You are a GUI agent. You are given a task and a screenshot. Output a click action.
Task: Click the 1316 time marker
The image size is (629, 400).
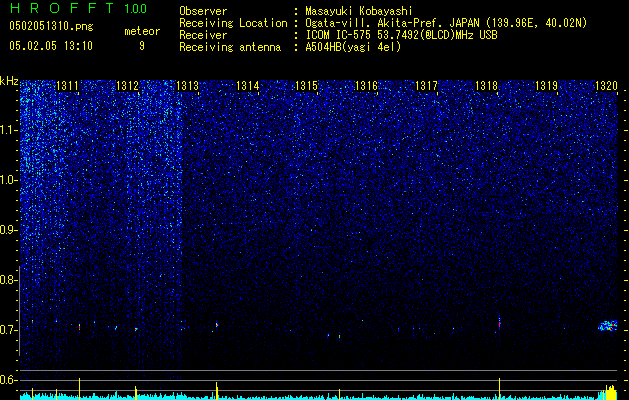coord(367,86)
